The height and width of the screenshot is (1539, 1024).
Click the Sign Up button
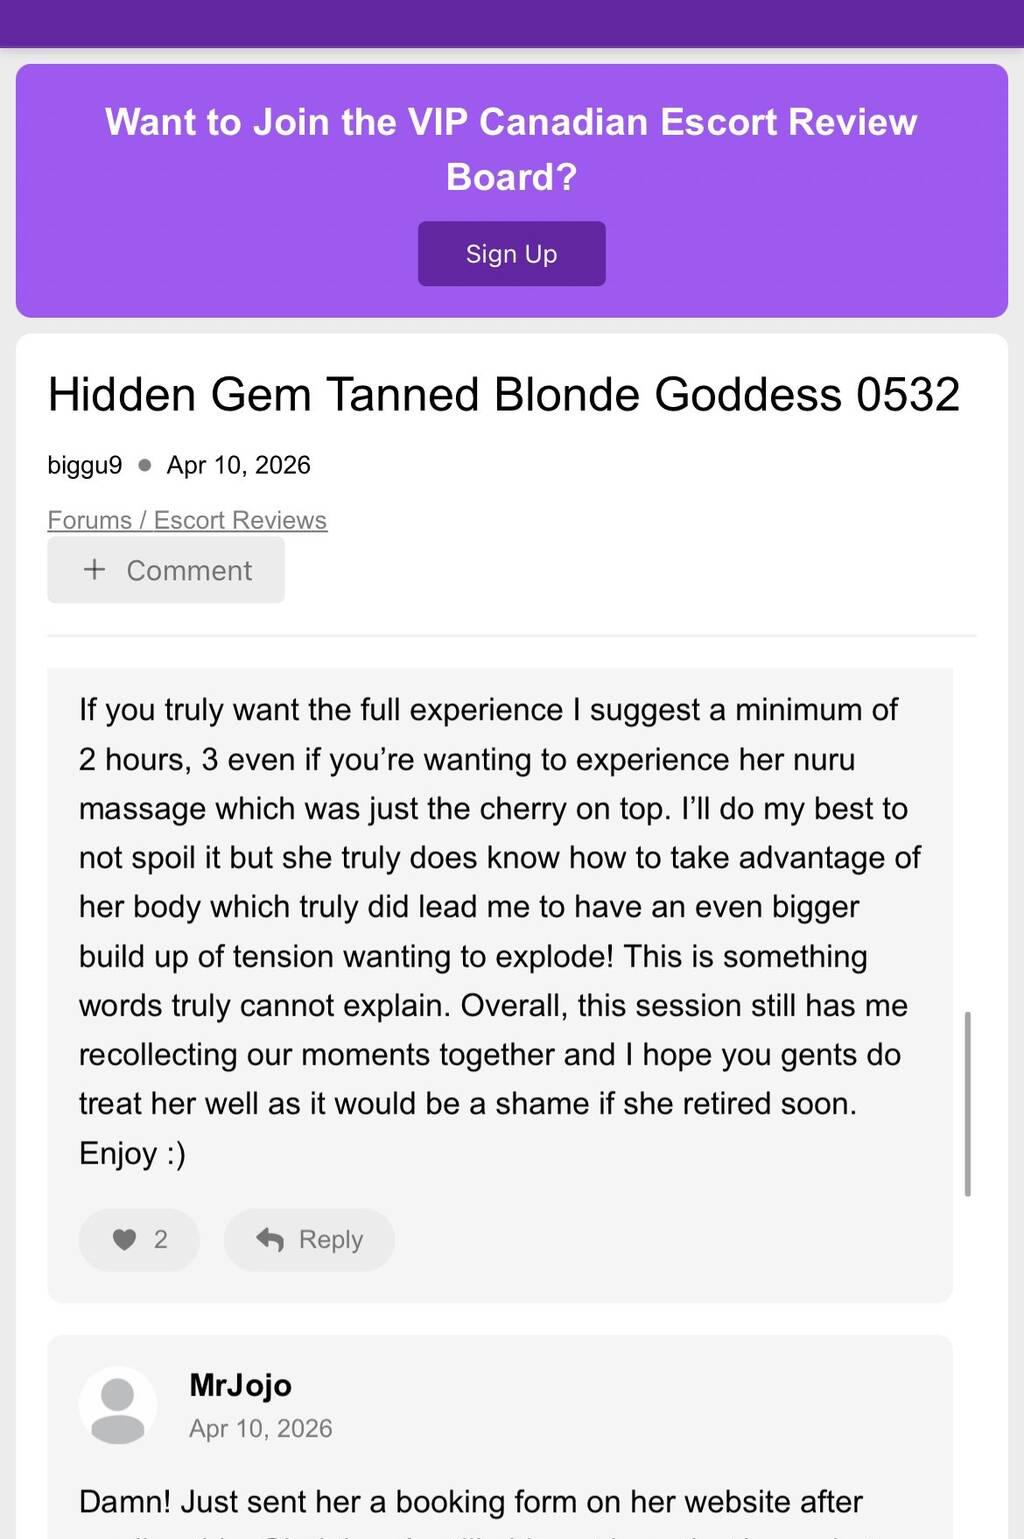pos(511,254)
